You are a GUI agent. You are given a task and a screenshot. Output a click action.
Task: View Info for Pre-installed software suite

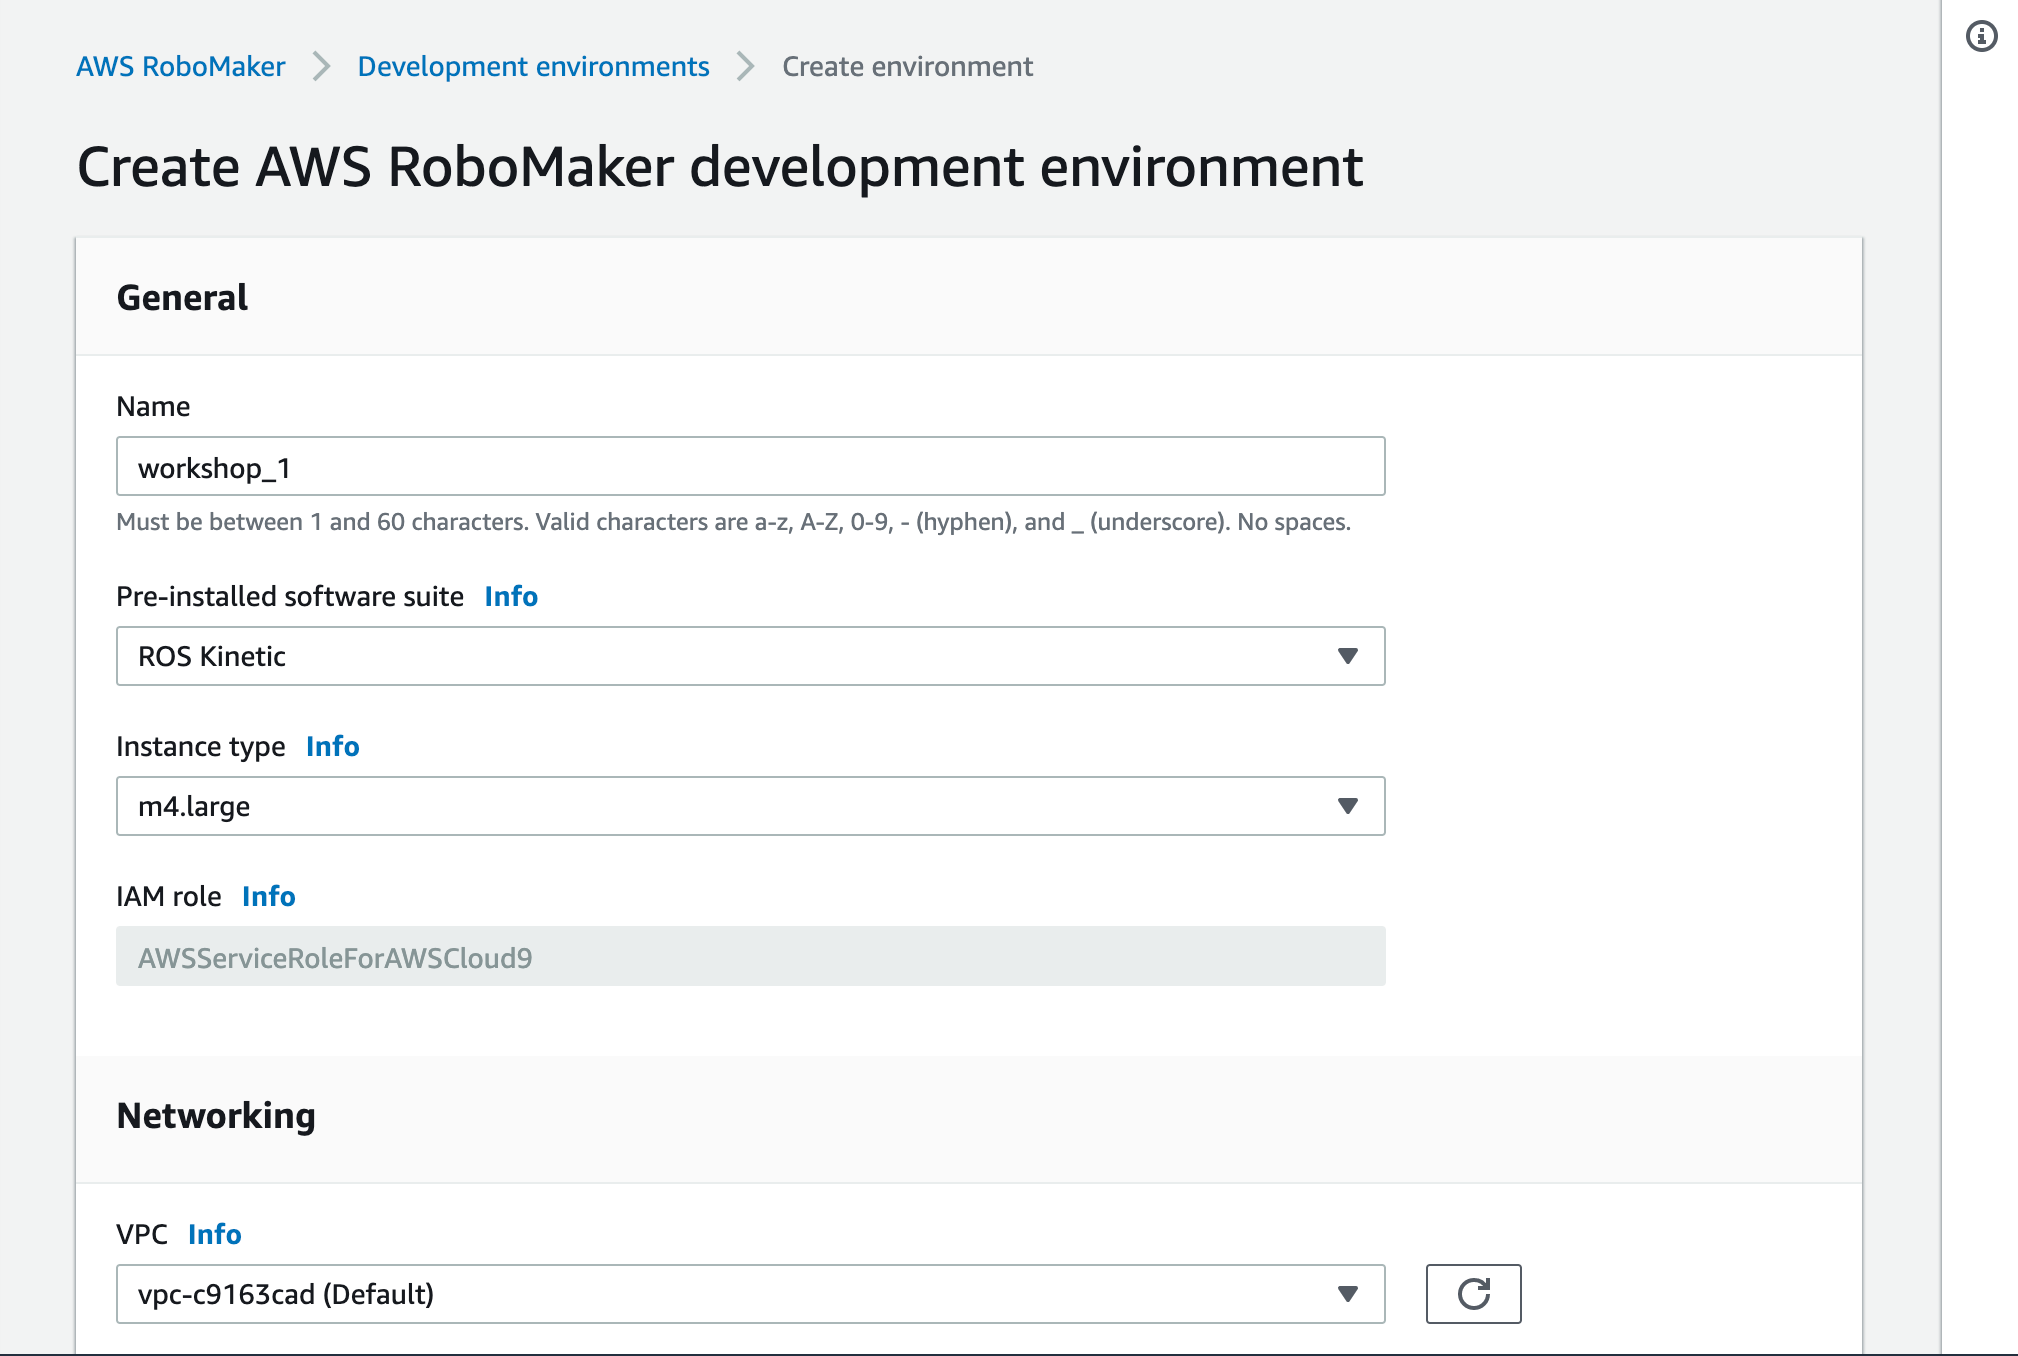(x=510, y=596)
